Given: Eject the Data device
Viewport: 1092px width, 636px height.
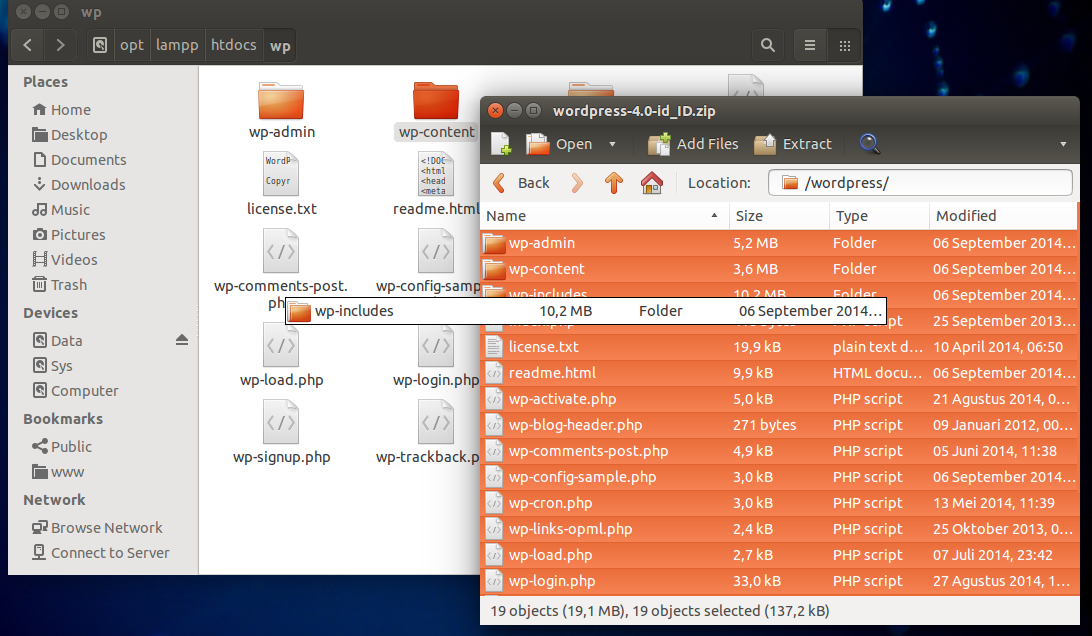Looking at the screenshot, I should 181,340.
